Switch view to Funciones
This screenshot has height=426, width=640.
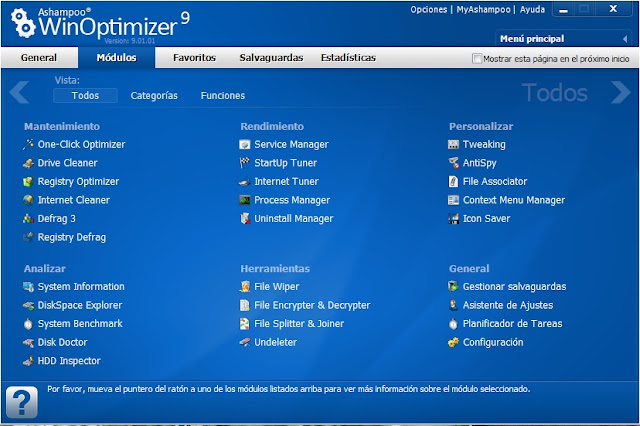pyautogui.click(x=223, y=95)
